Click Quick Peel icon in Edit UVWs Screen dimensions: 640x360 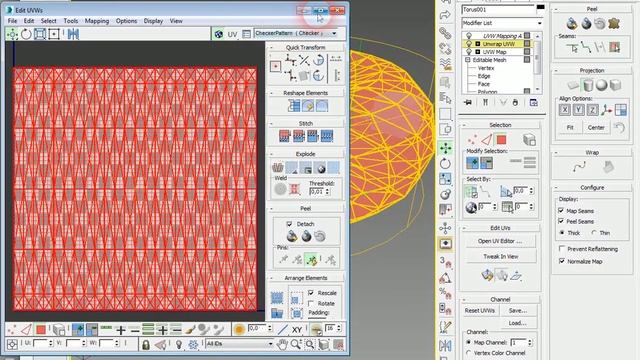click(292, 236)
